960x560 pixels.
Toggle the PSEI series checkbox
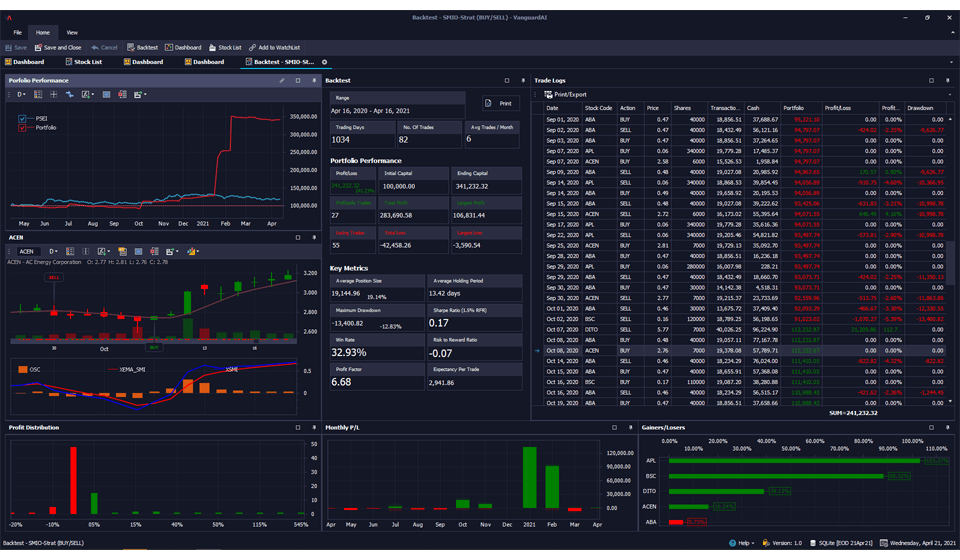coord(22,119)
